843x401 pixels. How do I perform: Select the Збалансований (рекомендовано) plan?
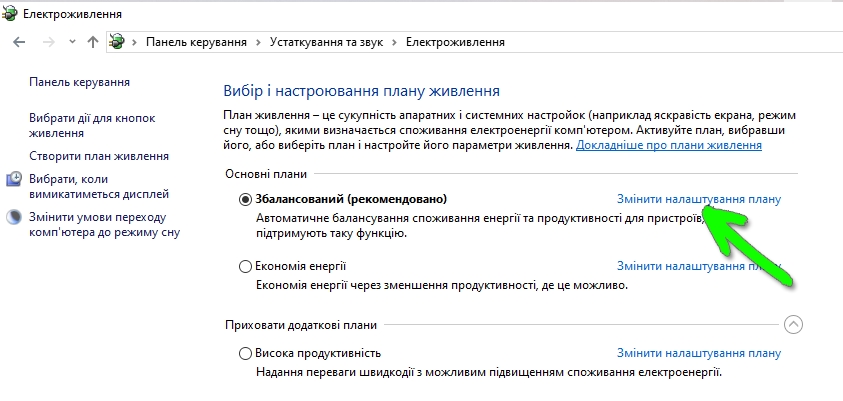click(x=246, y=199)
